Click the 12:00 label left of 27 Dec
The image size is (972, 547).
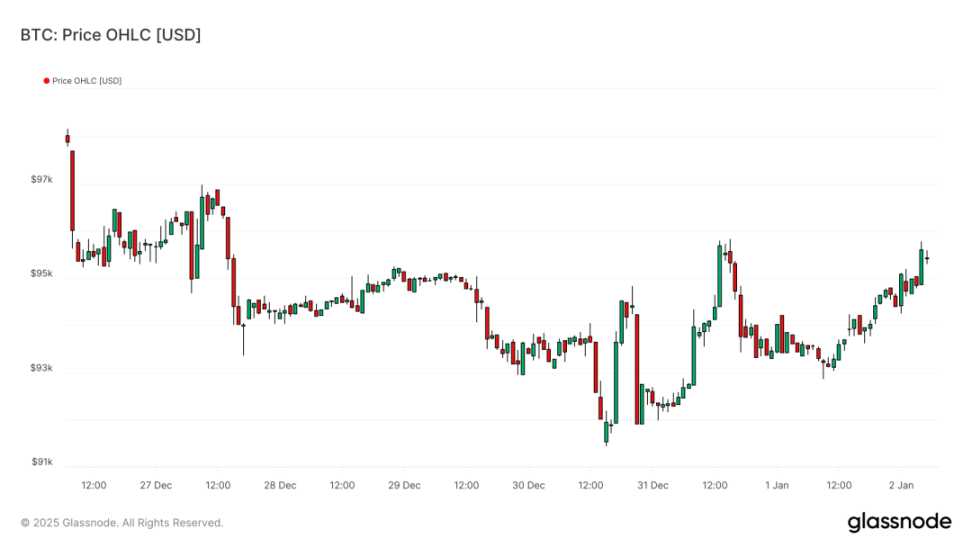[94, 485]
